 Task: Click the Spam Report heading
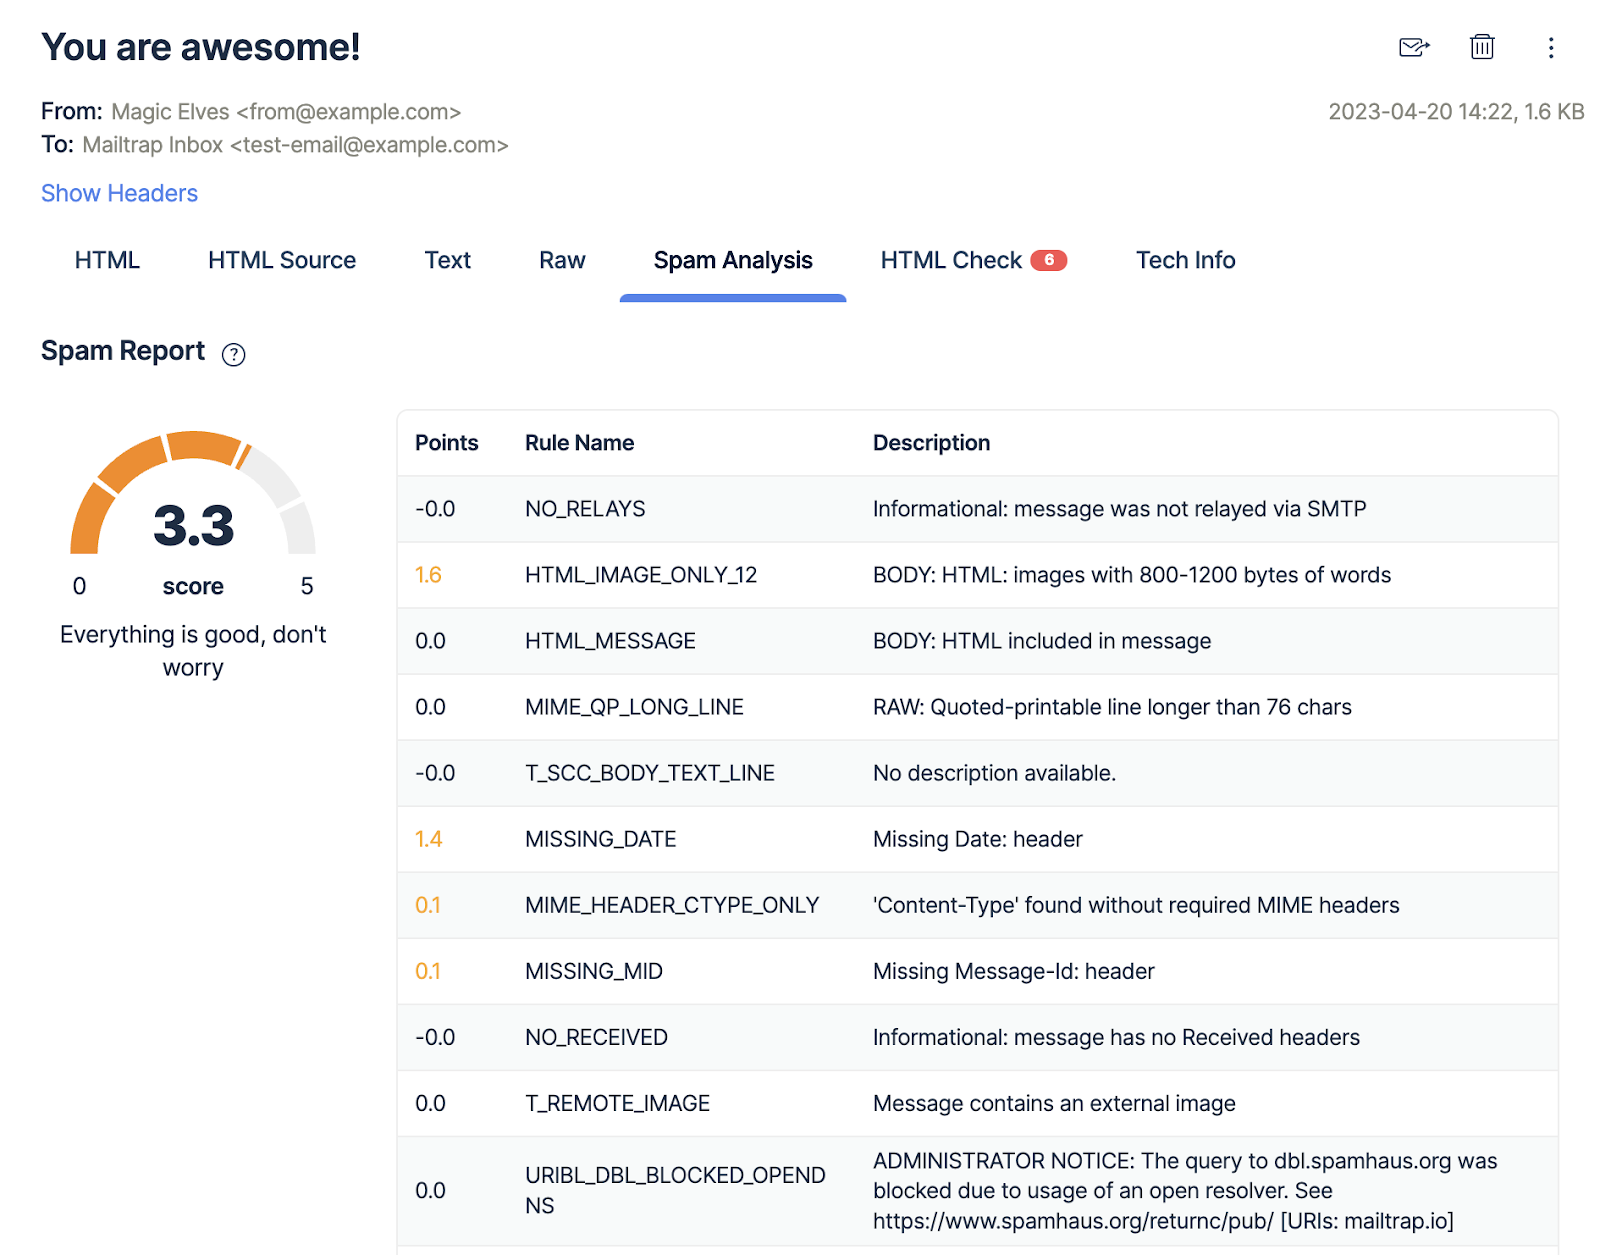[x=123, y=351]
